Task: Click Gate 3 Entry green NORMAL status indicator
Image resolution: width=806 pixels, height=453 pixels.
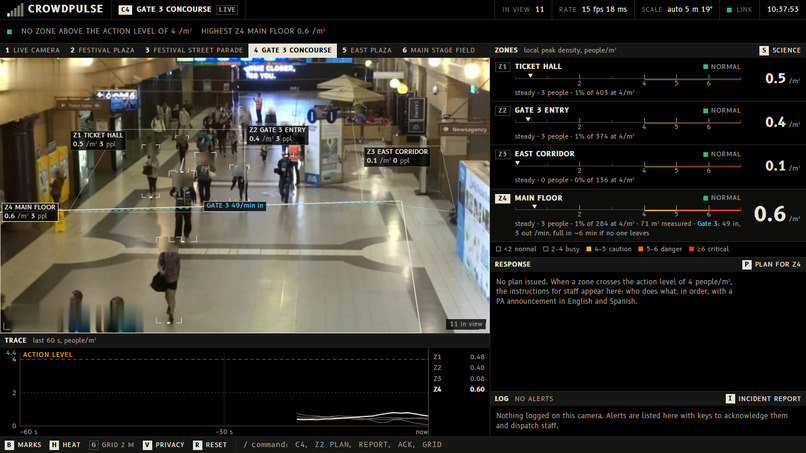Action: (705, 111)
